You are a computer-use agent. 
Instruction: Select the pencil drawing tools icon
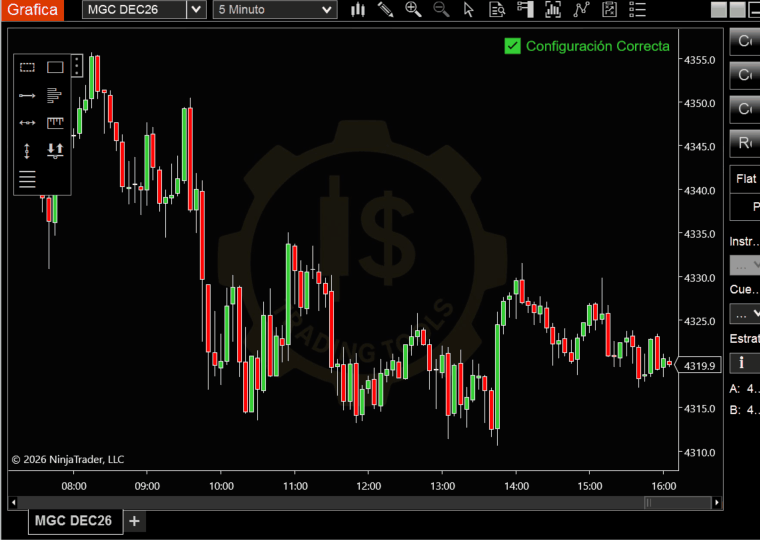tap(385, 10)
